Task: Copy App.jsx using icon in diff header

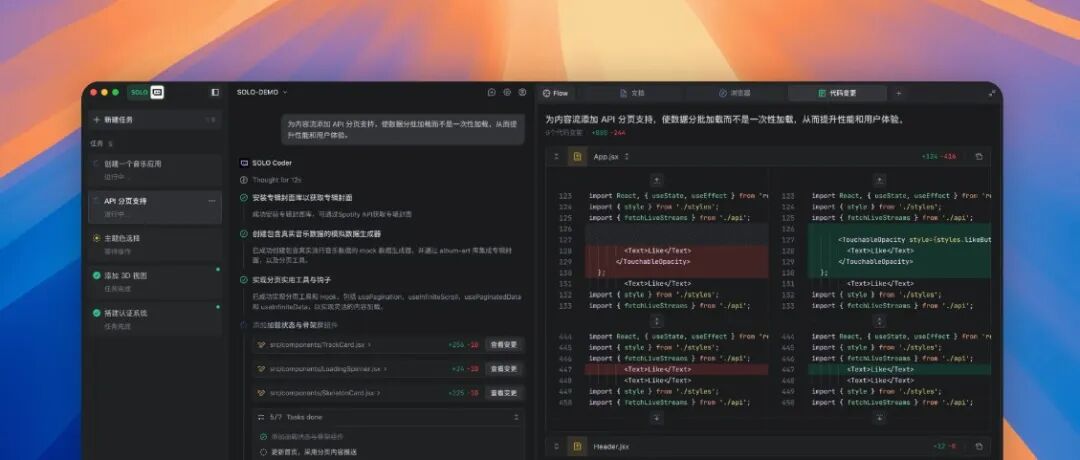Action: tap(979, 157)
